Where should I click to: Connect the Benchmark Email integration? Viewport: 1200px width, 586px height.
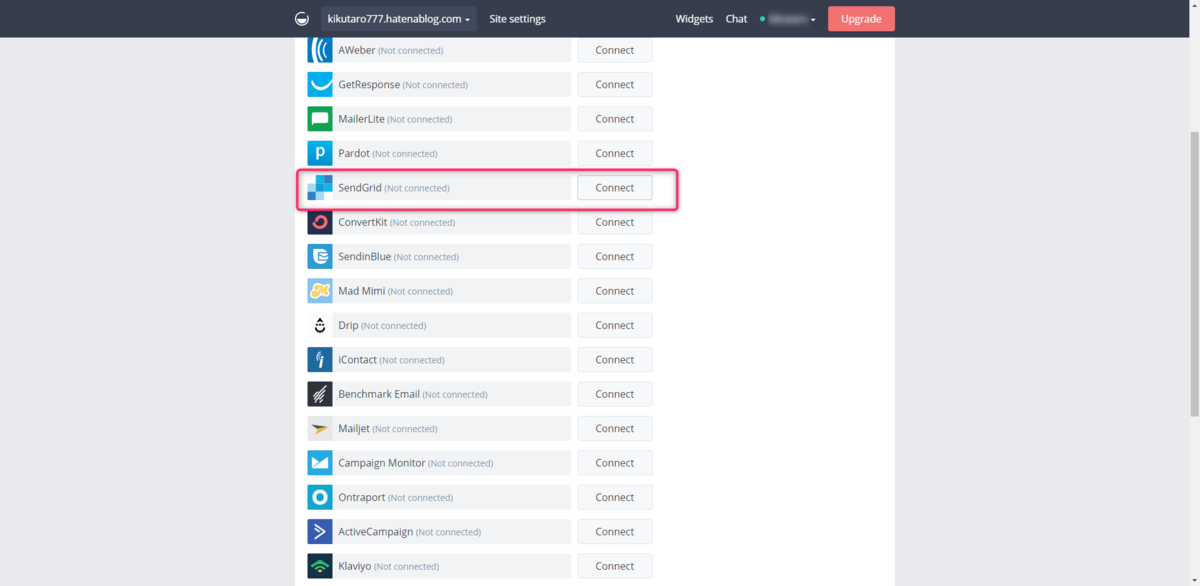615,394
